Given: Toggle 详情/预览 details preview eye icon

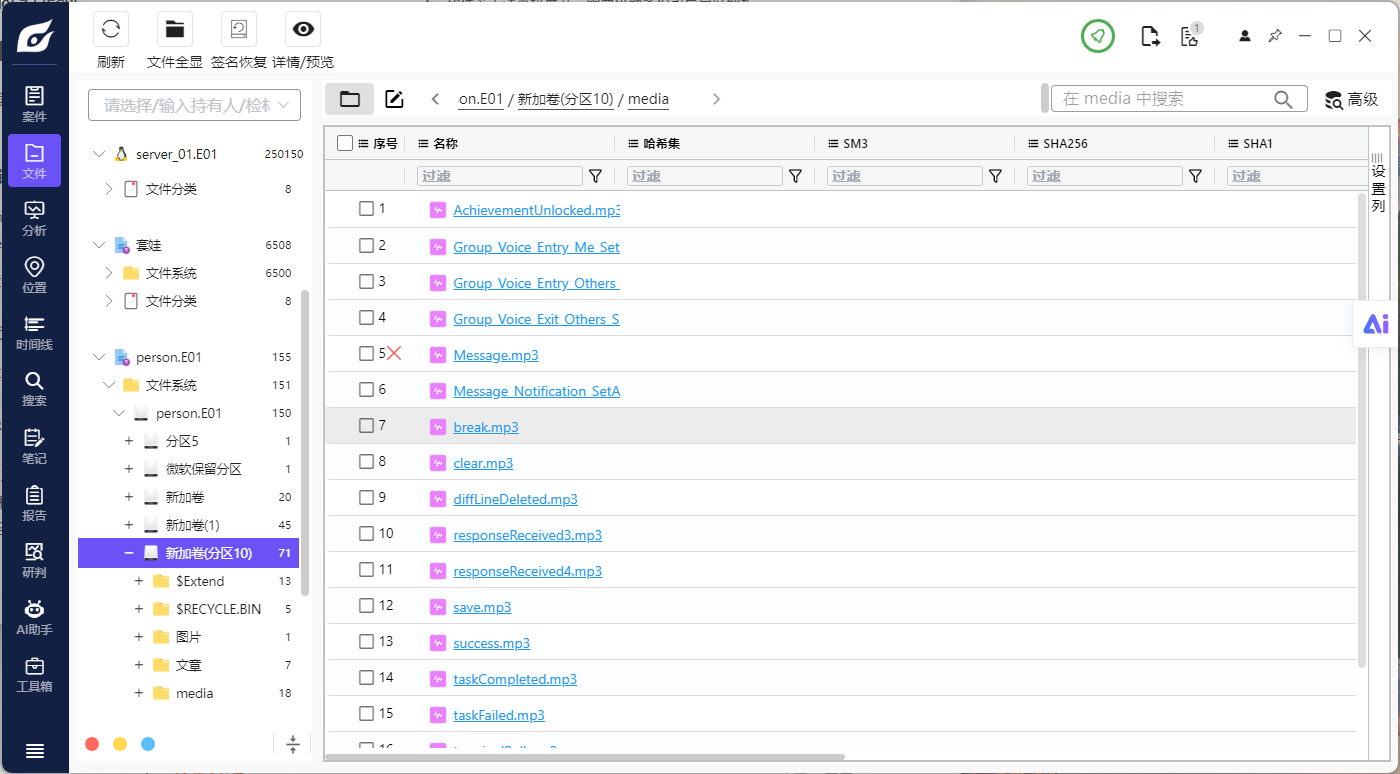Looking at the screenshot, I should click(x=303, y=29).
